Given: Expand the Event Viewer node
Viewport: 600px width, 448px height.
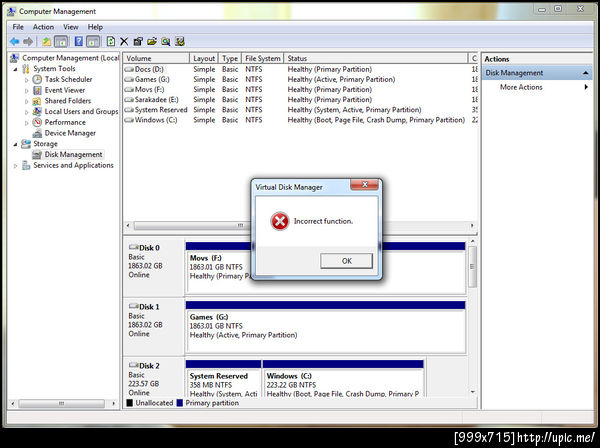Looking at the screenshot, I should pyautogui.click(x=26, y=91).
